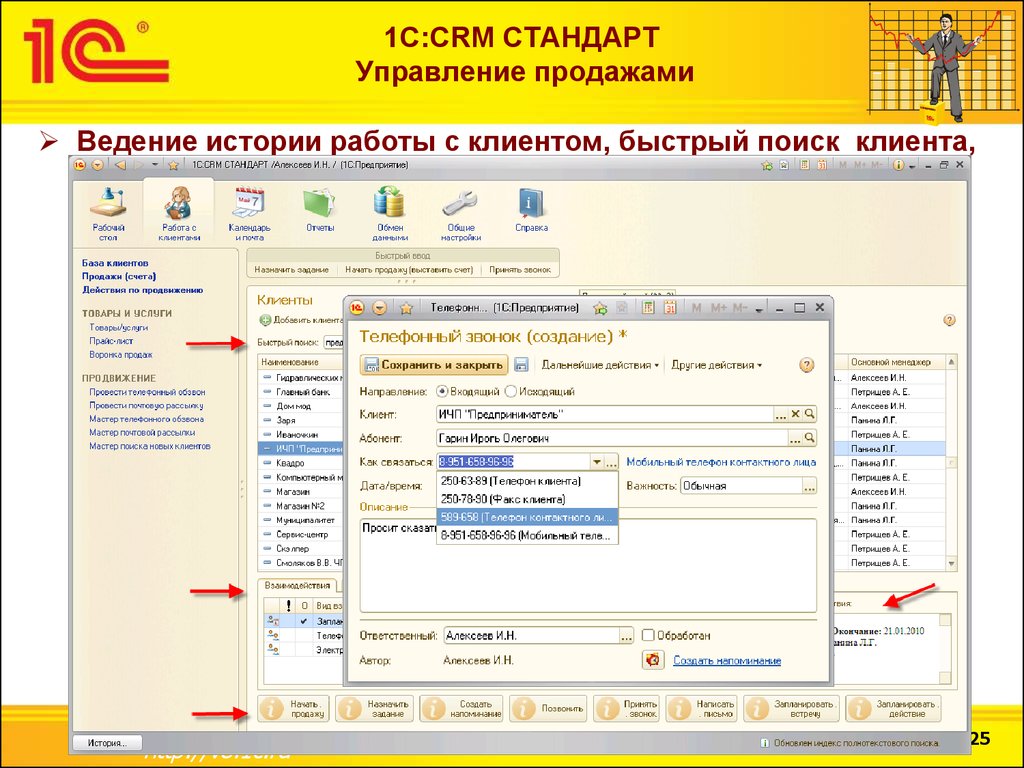Click the Отчеты folder icon
Screen dimensions: 1024x768
pos(319,204)
